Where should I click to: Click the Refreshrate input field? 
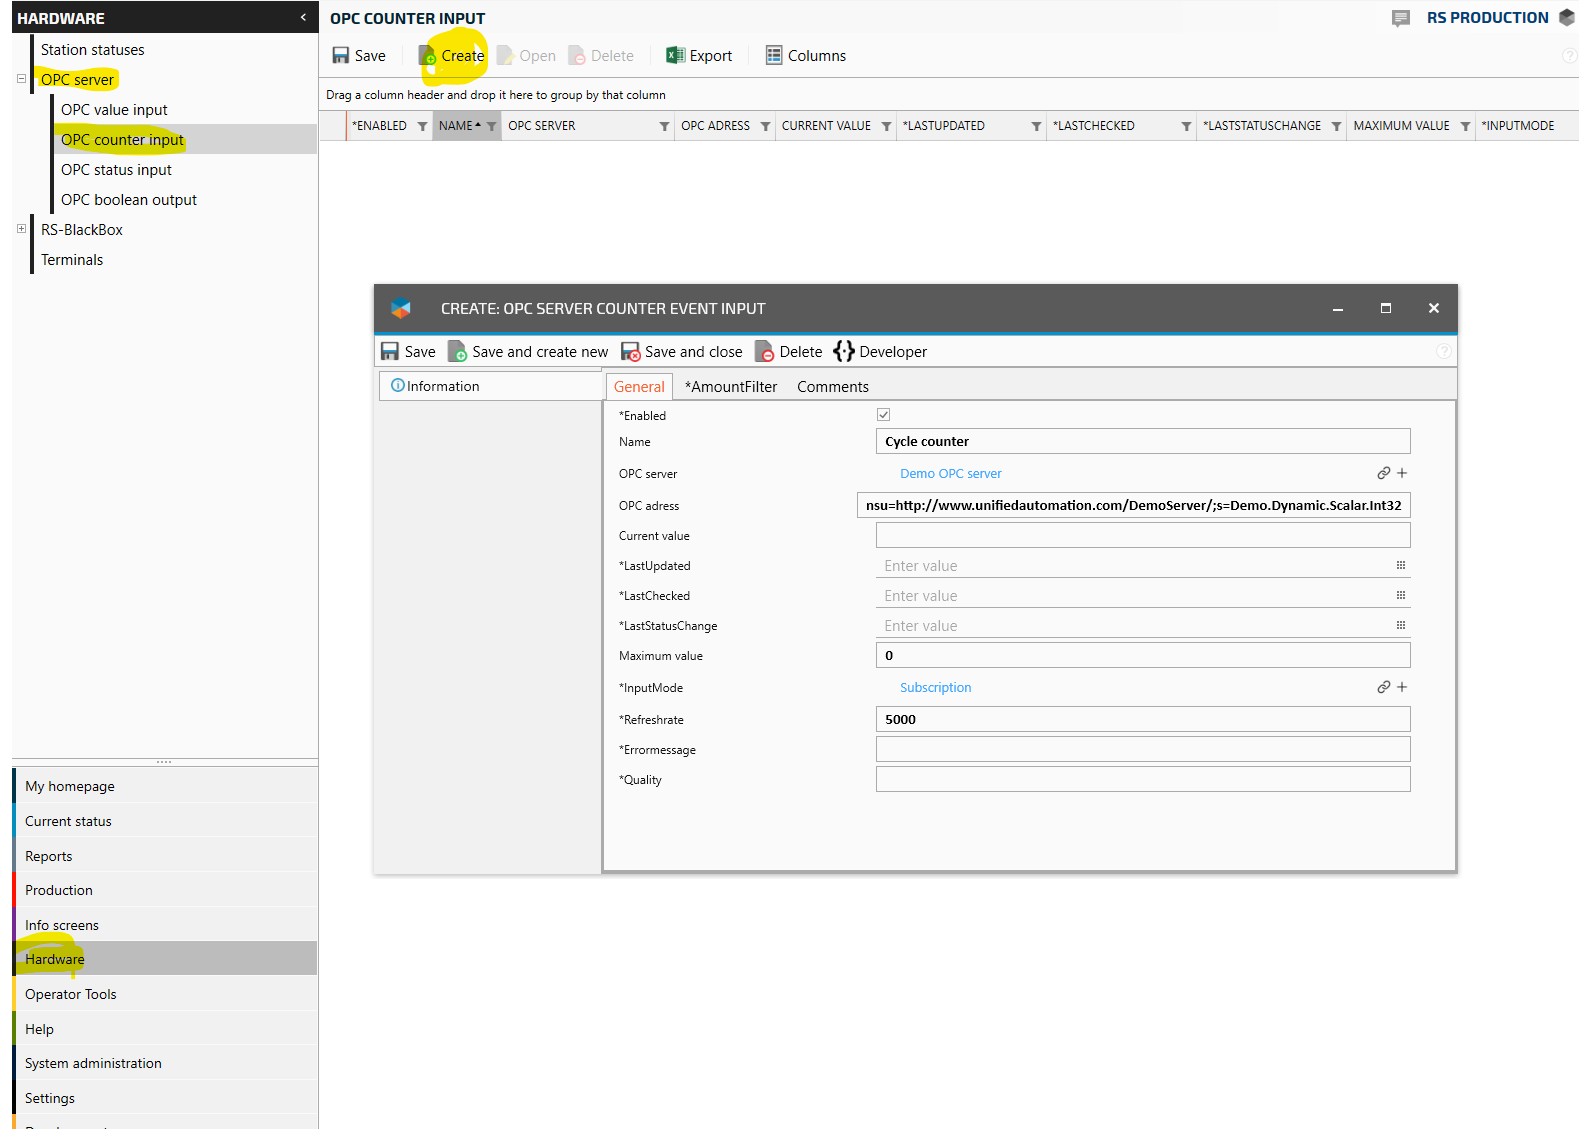tap(1142, 720)
